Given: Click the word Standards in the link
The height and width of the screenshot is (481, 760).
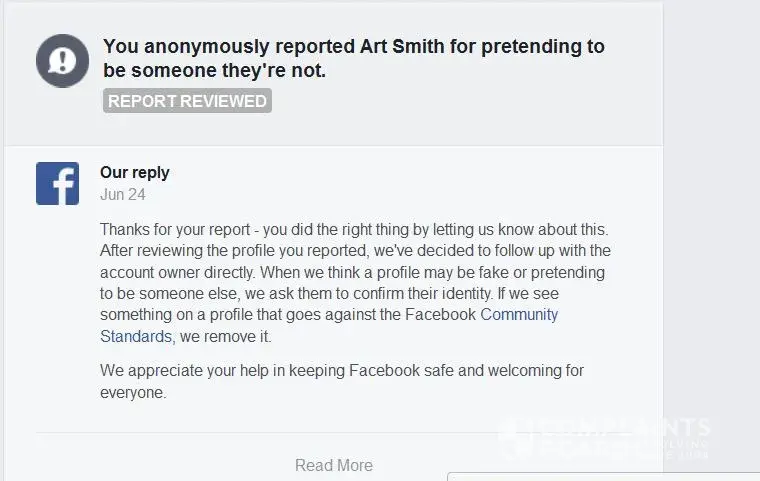Looking at the screenshot, I should tap(137, 336).
